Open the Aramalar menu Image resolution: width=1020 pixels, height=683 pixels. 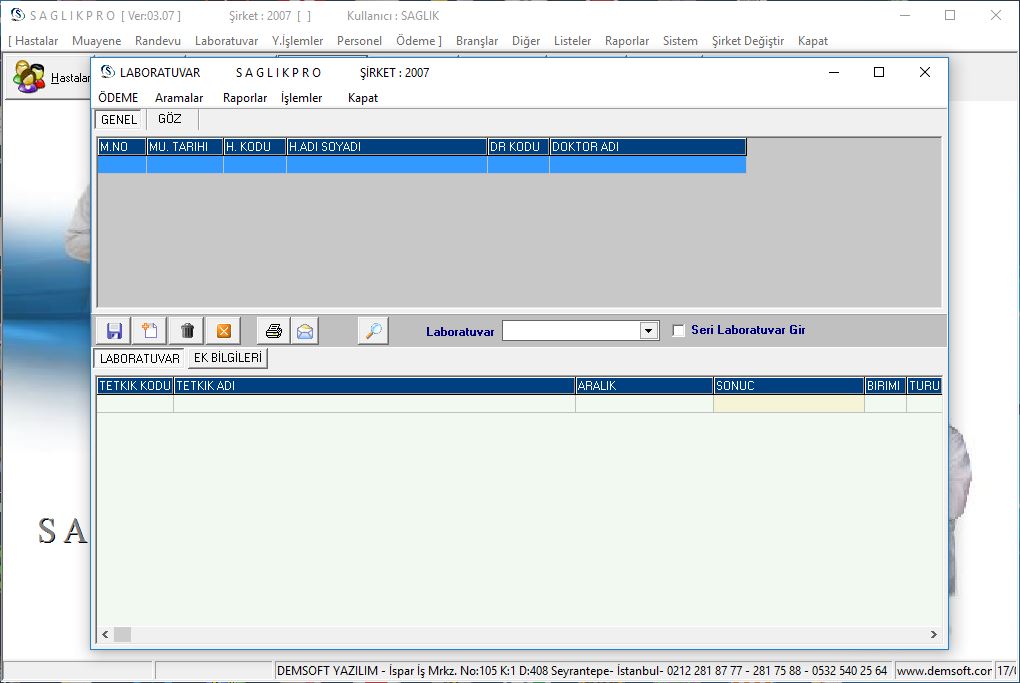(179, 98)
